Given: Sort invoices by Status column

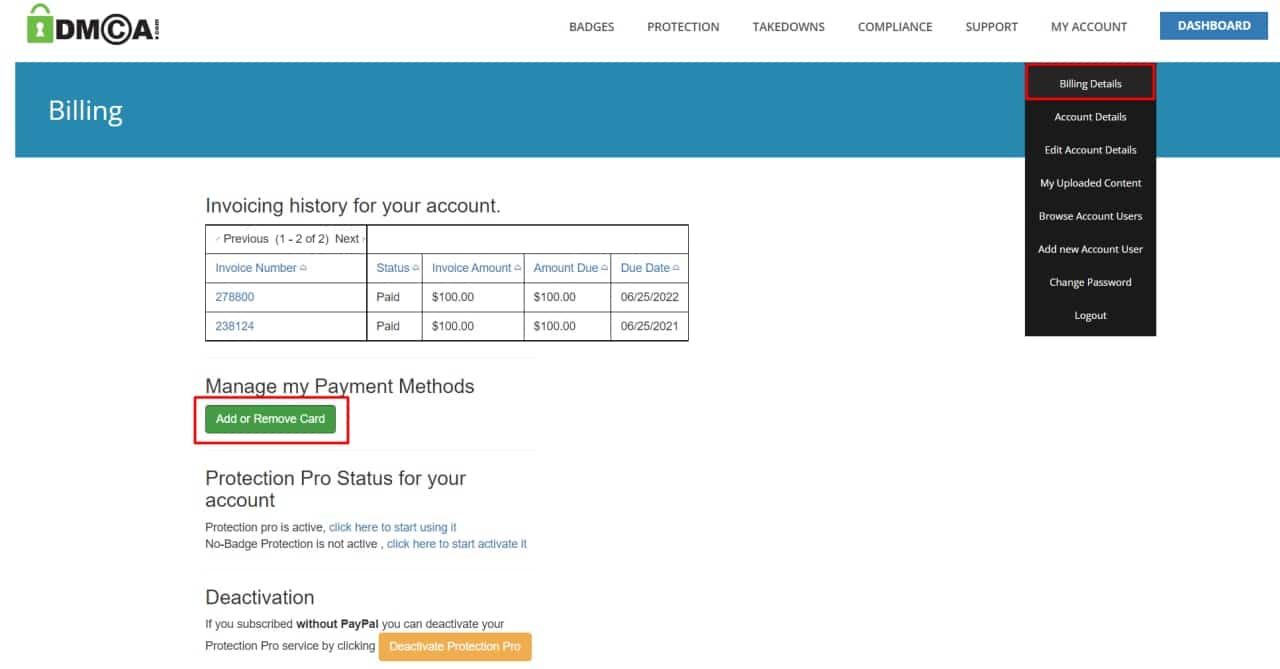Looking at the screenshot, I should pos(393,268).
